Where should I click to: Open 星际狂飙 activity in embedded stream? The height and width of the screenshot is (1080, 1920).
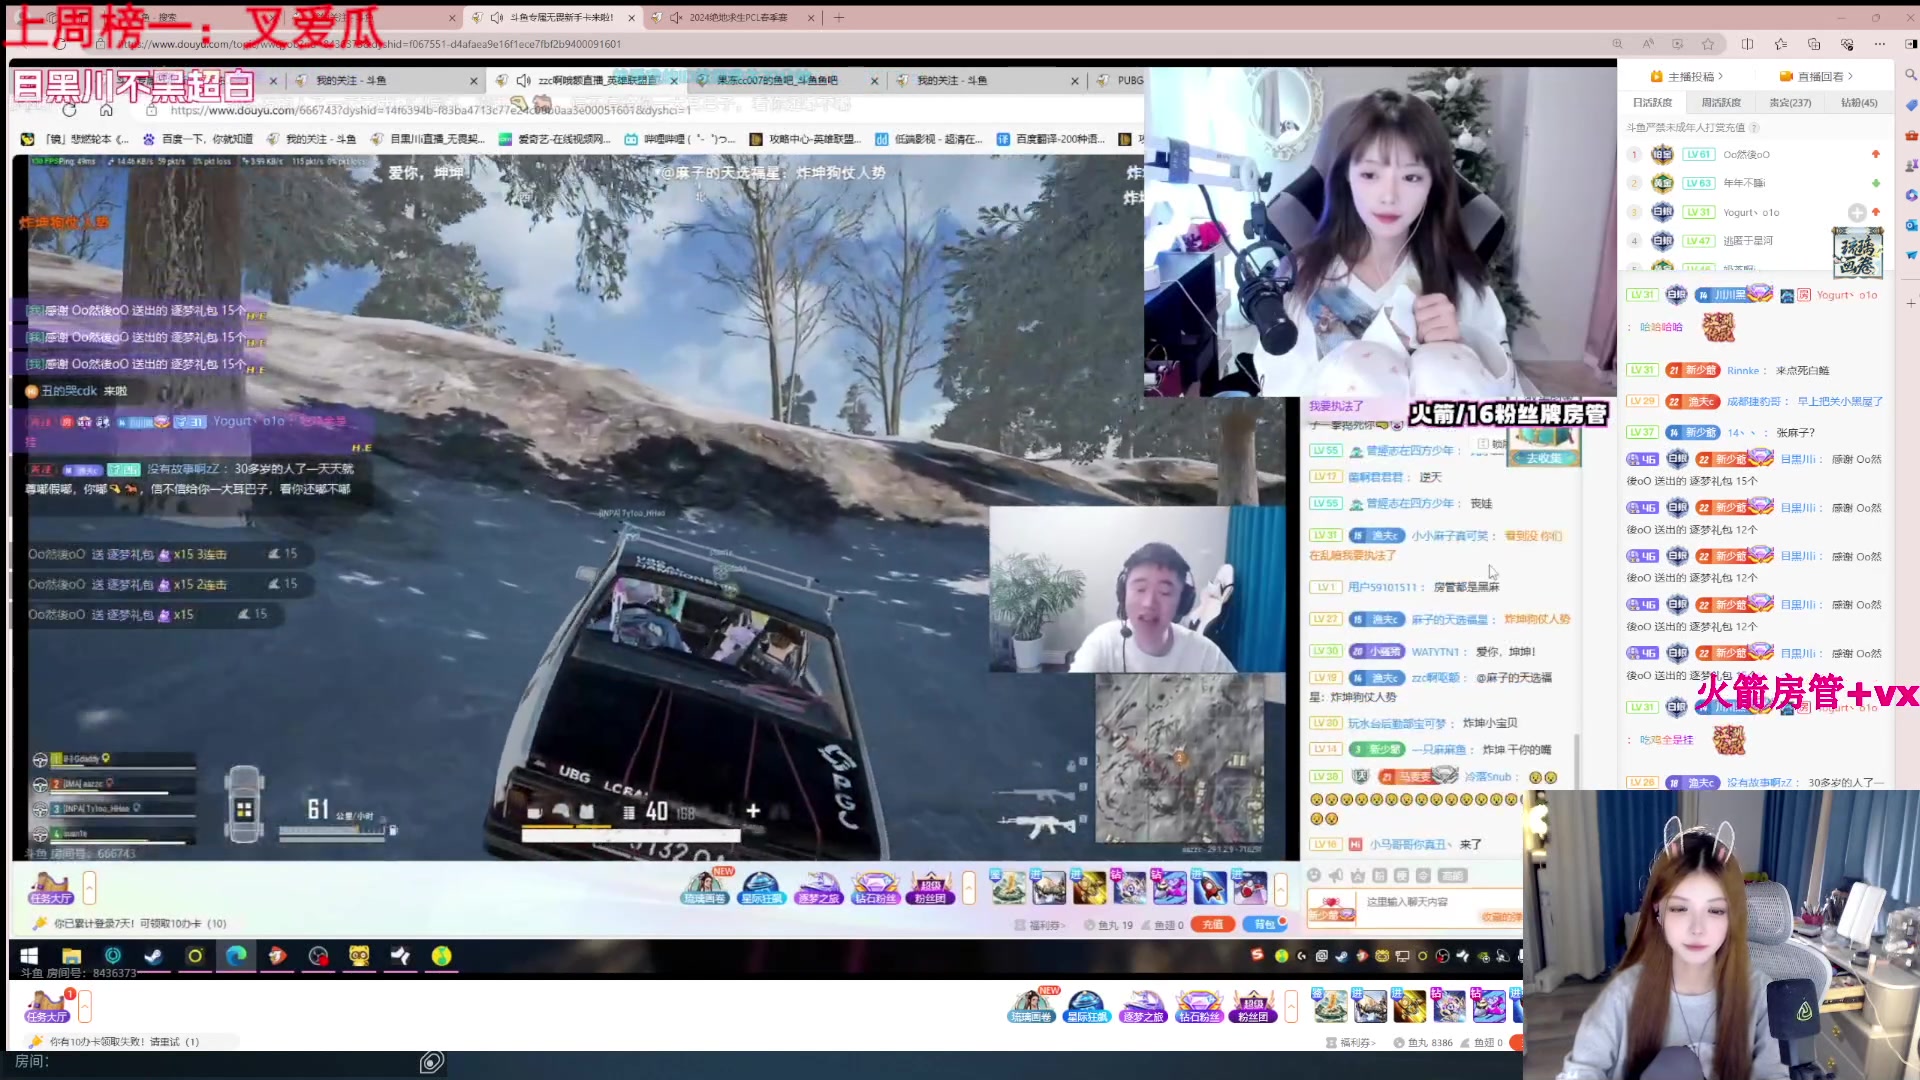pos(761,888)
